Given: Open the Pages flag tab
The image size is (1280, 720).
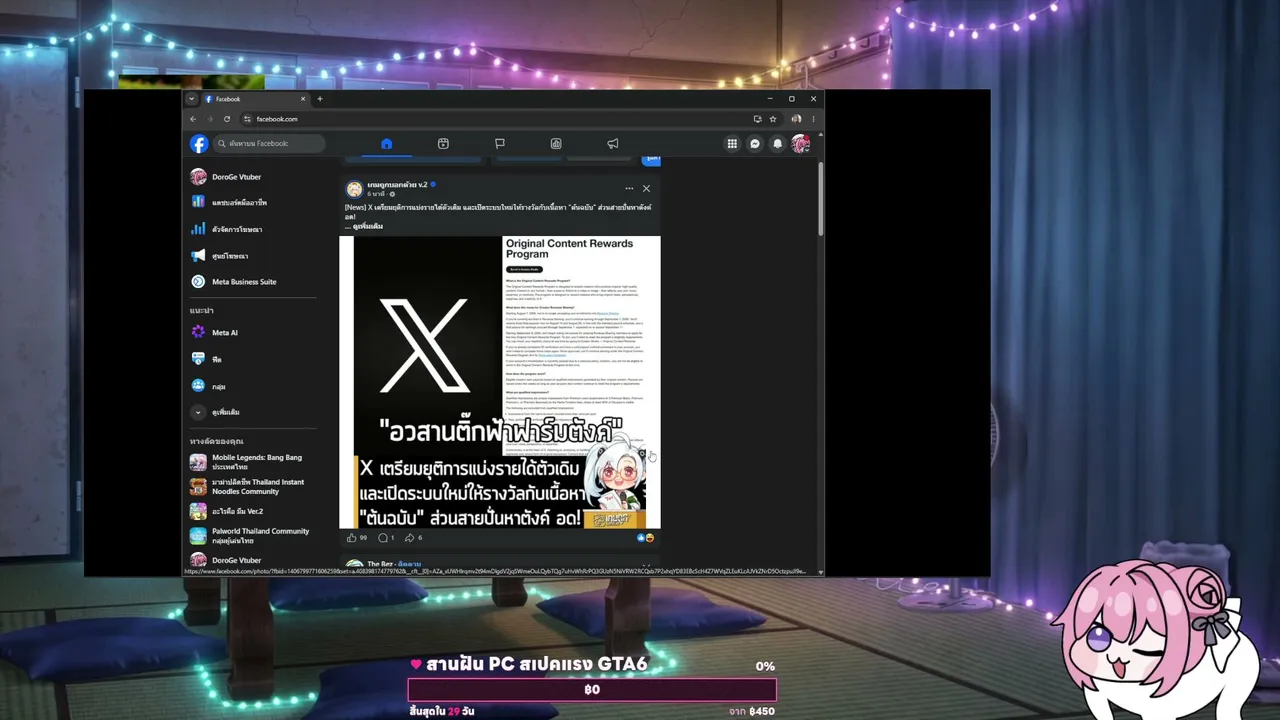Looking at the screenshot, I should click(500, 144).
